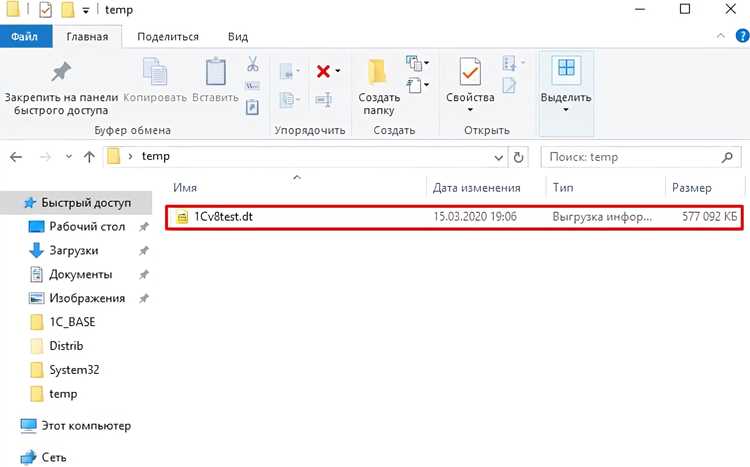750x467 pixels.
Task: Click the red X delete icon
Action: click(323, 72)
